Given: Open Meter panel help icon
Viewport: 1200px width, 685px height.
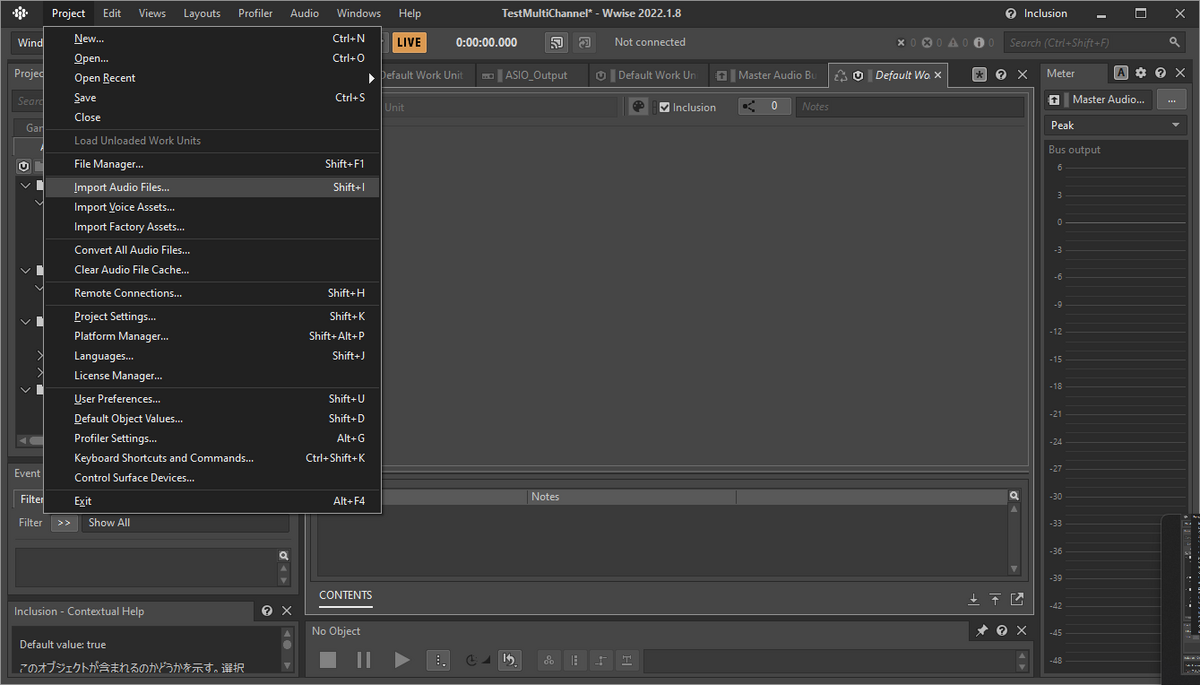Looking at the screenshot, I should click(1160, 73).
